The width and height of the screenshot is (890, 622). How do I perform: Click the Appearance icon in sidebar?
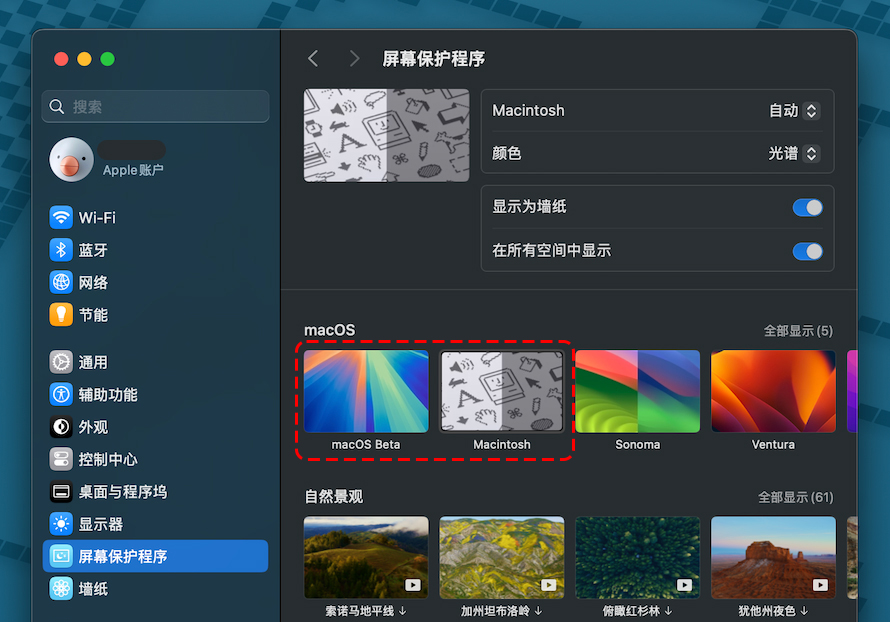click(x=61, y=426)
